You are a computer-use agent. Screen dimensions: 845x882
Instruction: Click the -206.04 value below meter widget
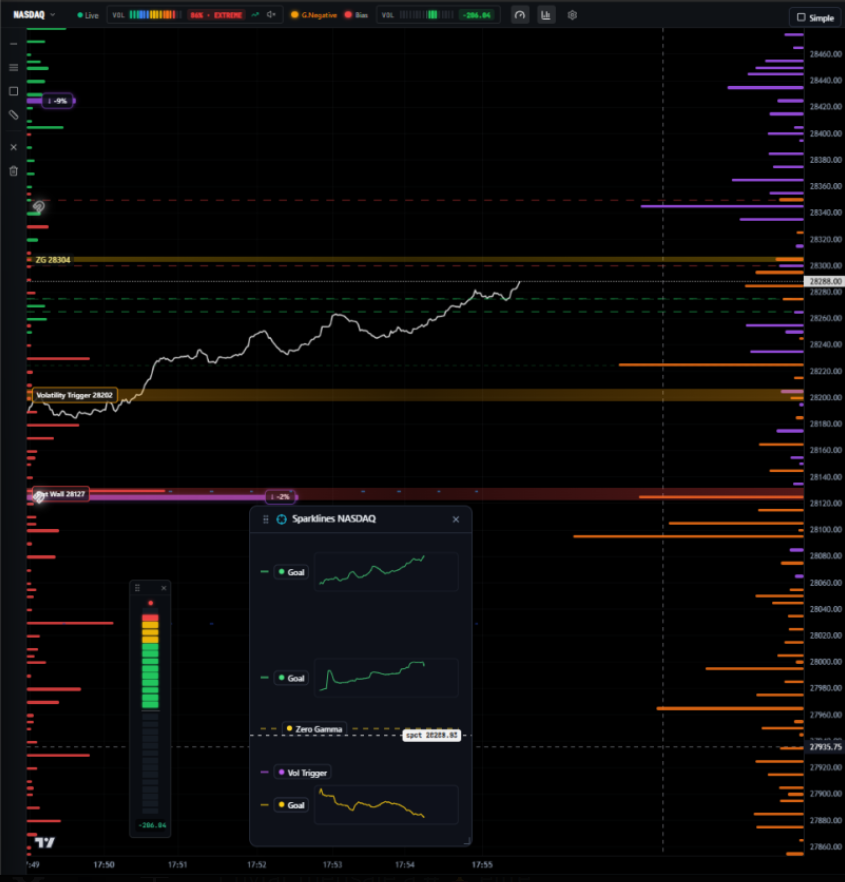(152, 825)
